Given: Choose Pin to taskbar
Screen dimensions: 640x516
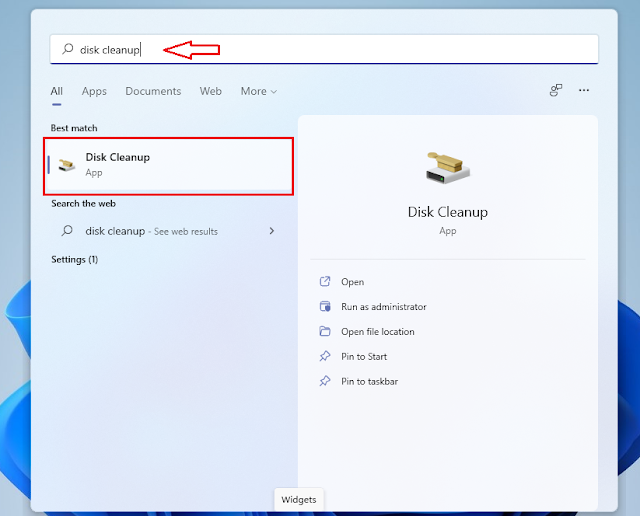Looking at the screenshot, I should click(369, 382).
